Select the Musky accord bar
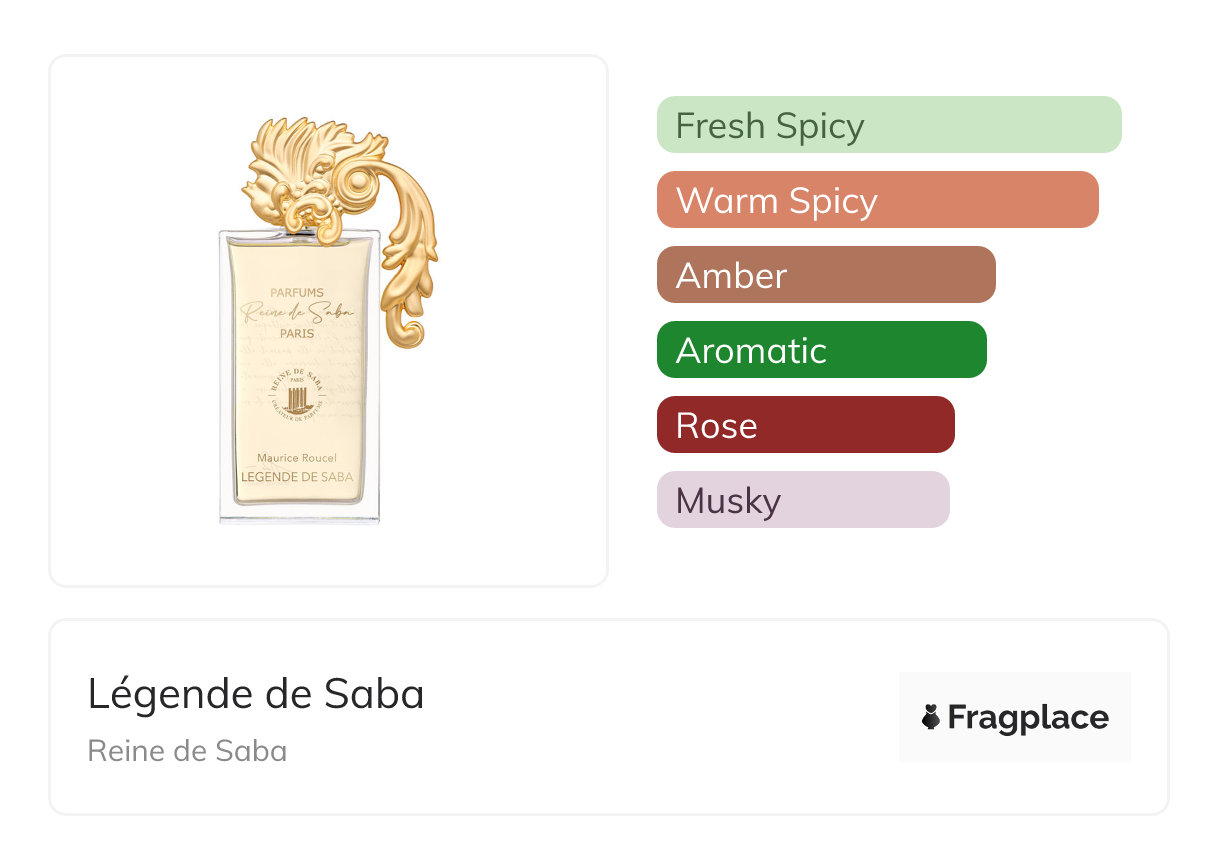This screenshot has height=864, width=1218. pos(802,500)
